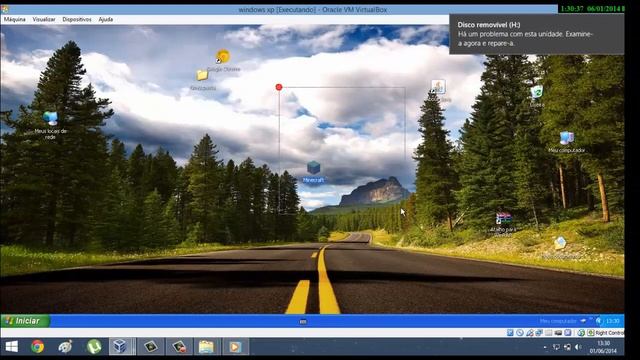Screen dimensions: 640x360
Task: Open the paint palette app on host taskbar
Action: (65, 347)
